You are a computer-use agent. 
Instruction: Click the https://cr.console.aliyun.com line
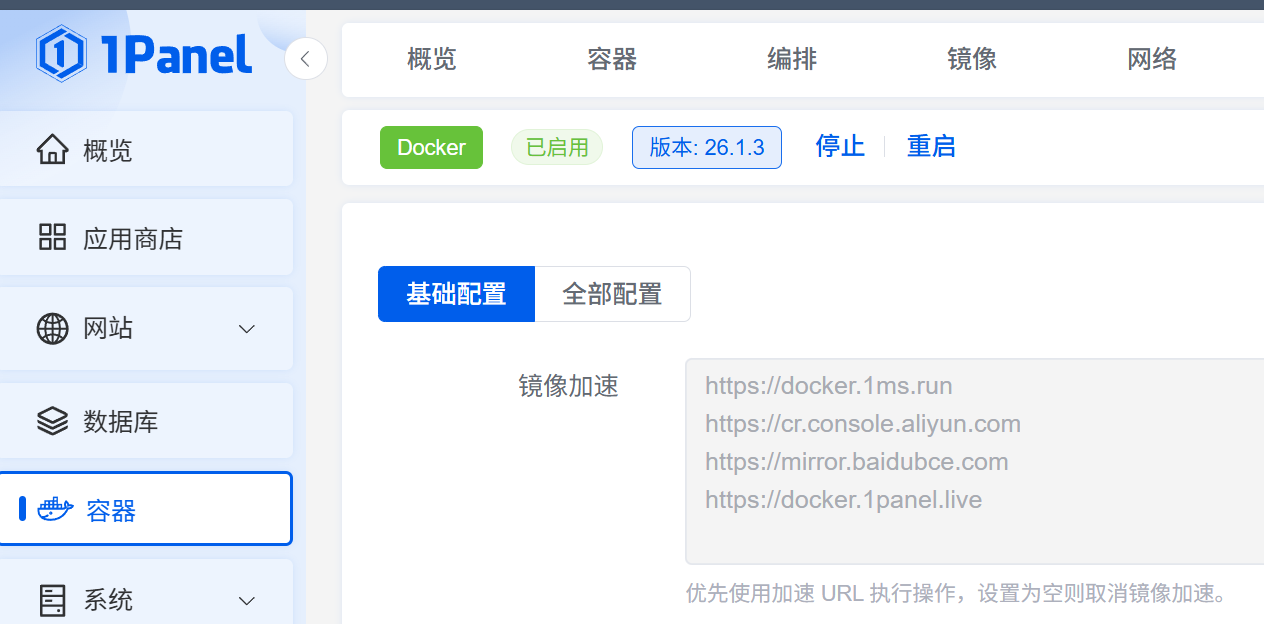tap(863, 423)
